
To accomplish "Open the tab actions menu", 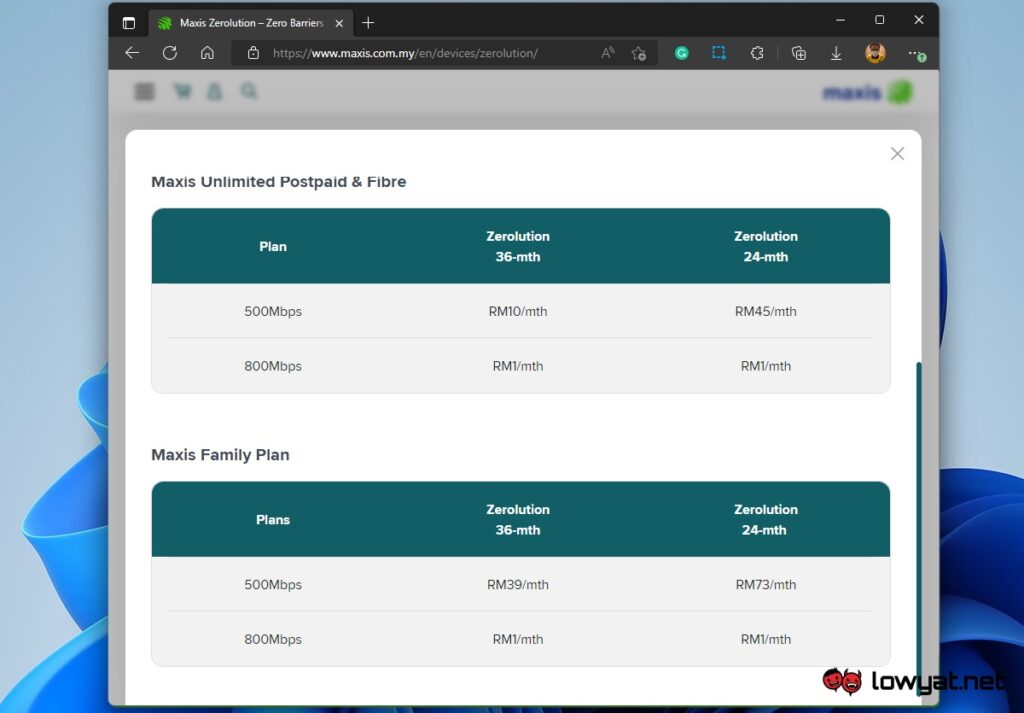I will click(129, 22).
